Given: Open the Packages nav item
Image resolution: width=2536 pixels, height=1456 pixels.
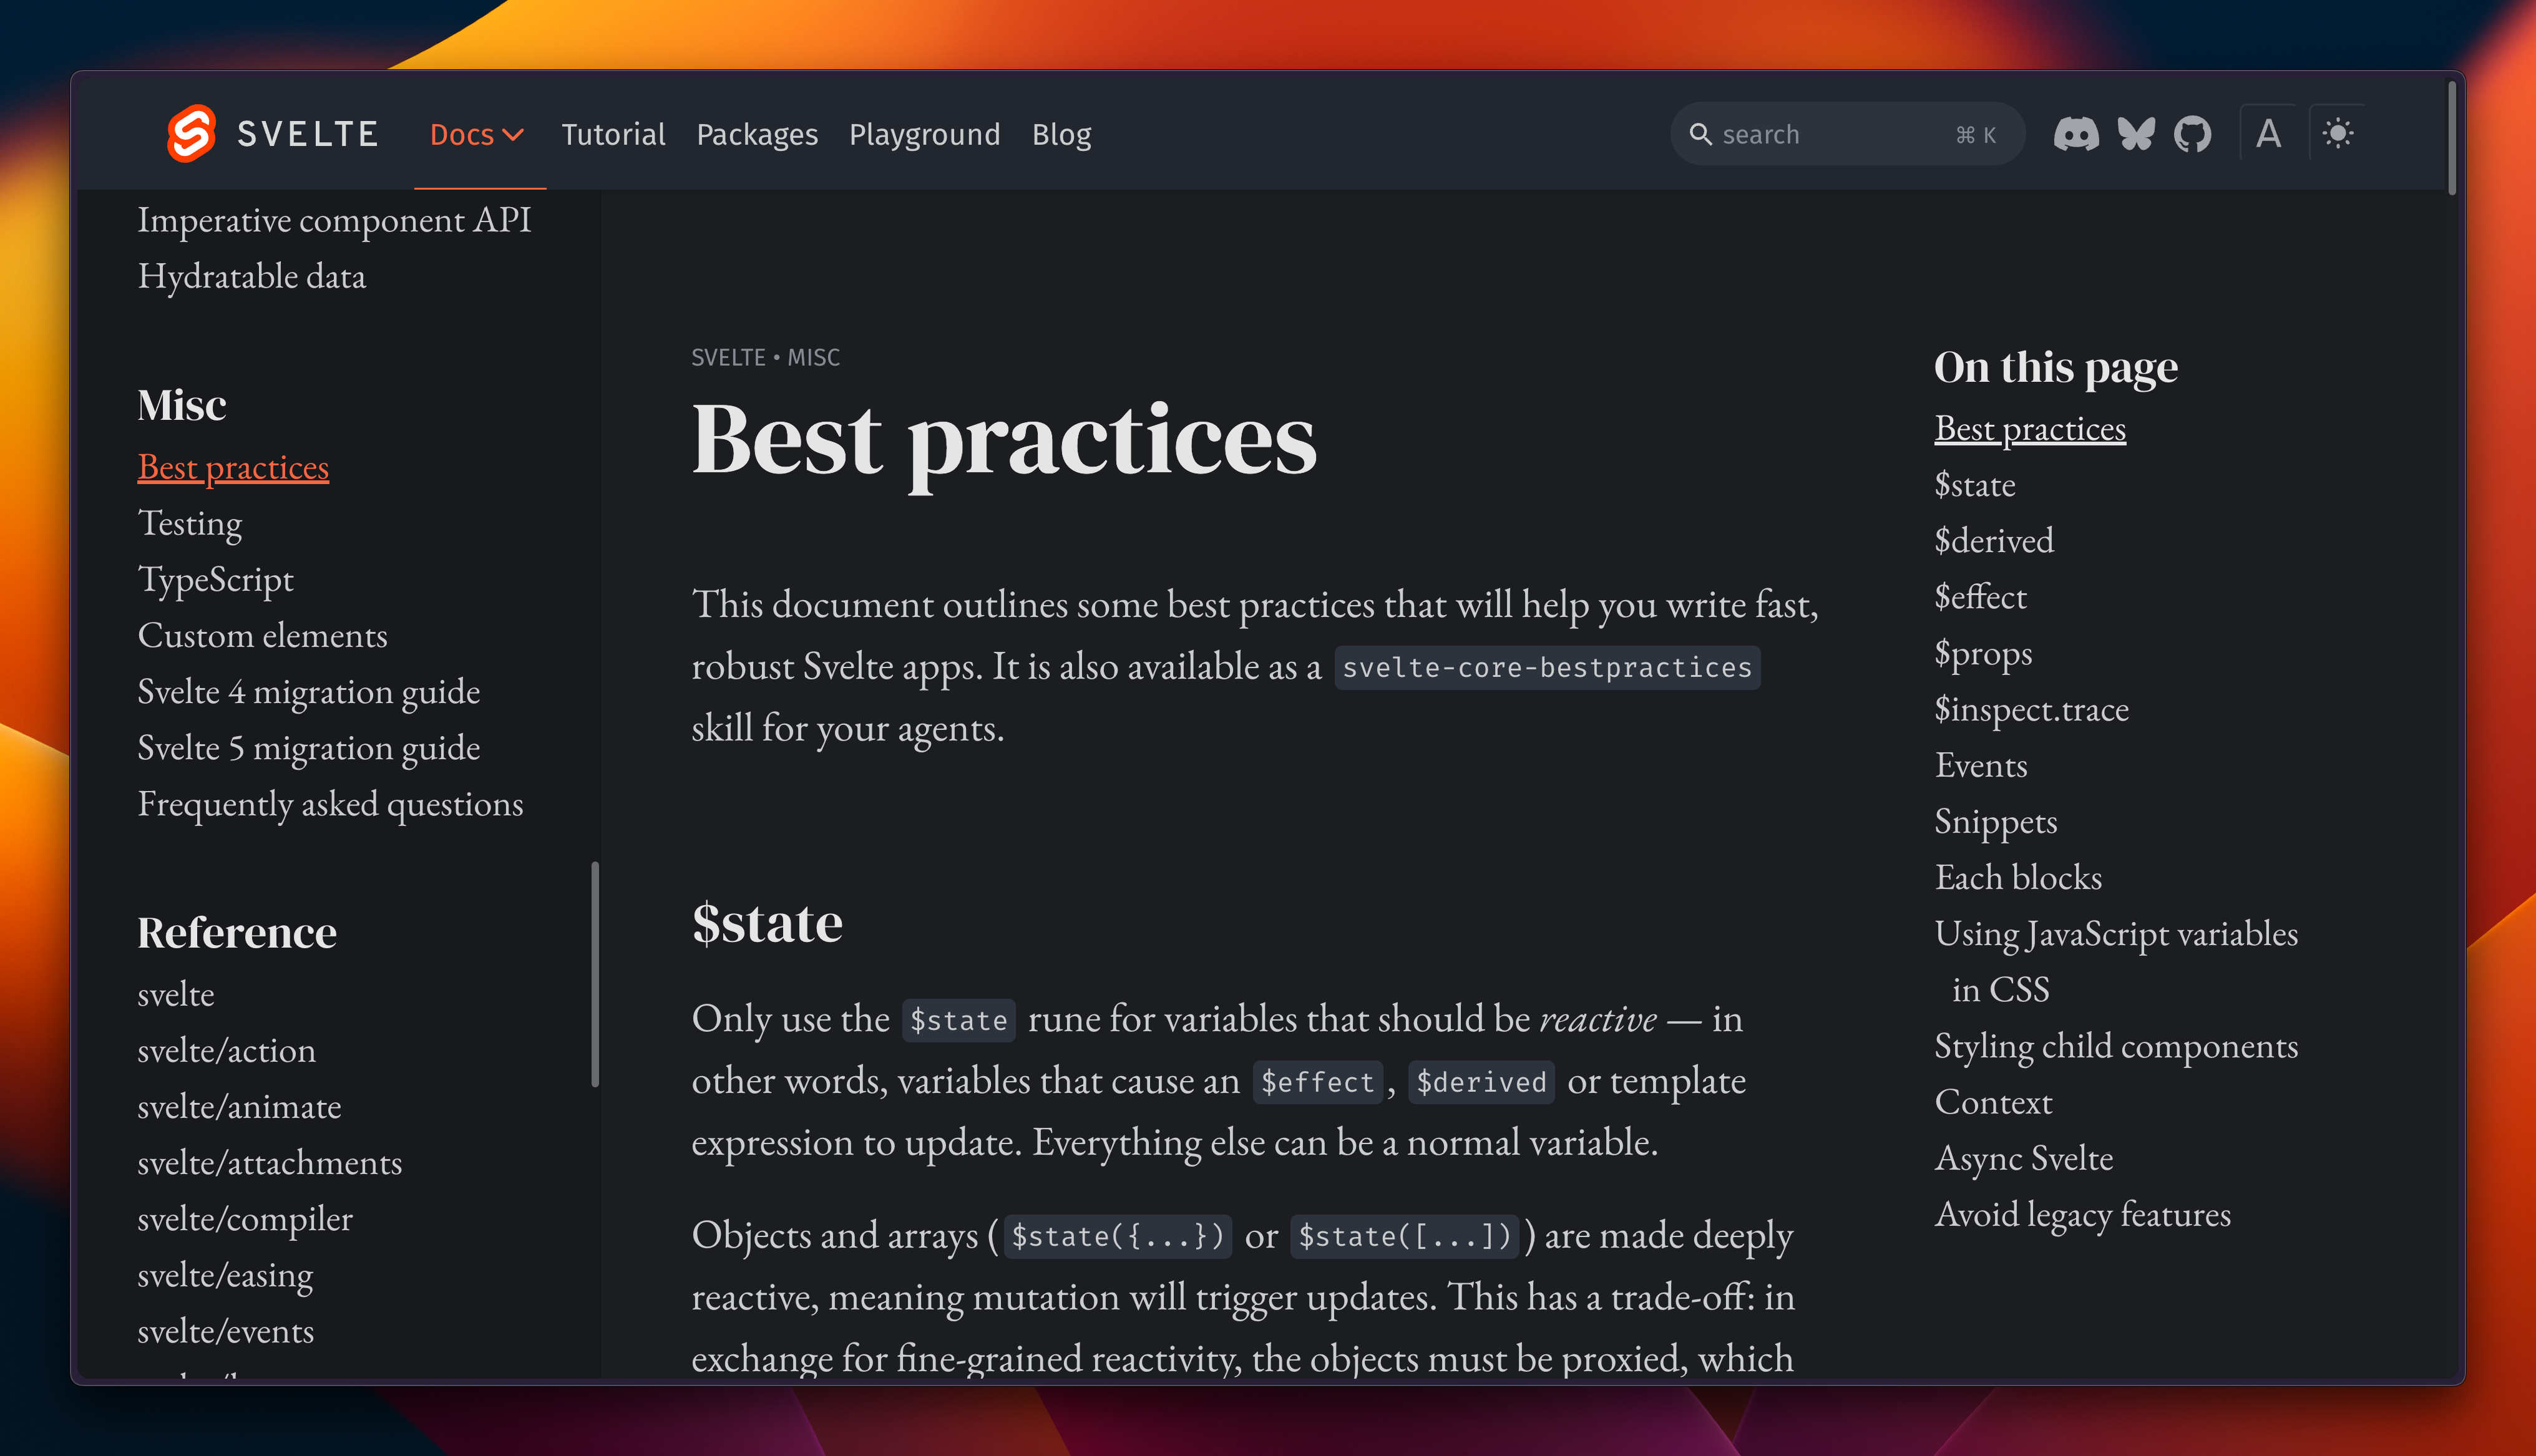Looking at the screenshot, I should tap(757, 134).
